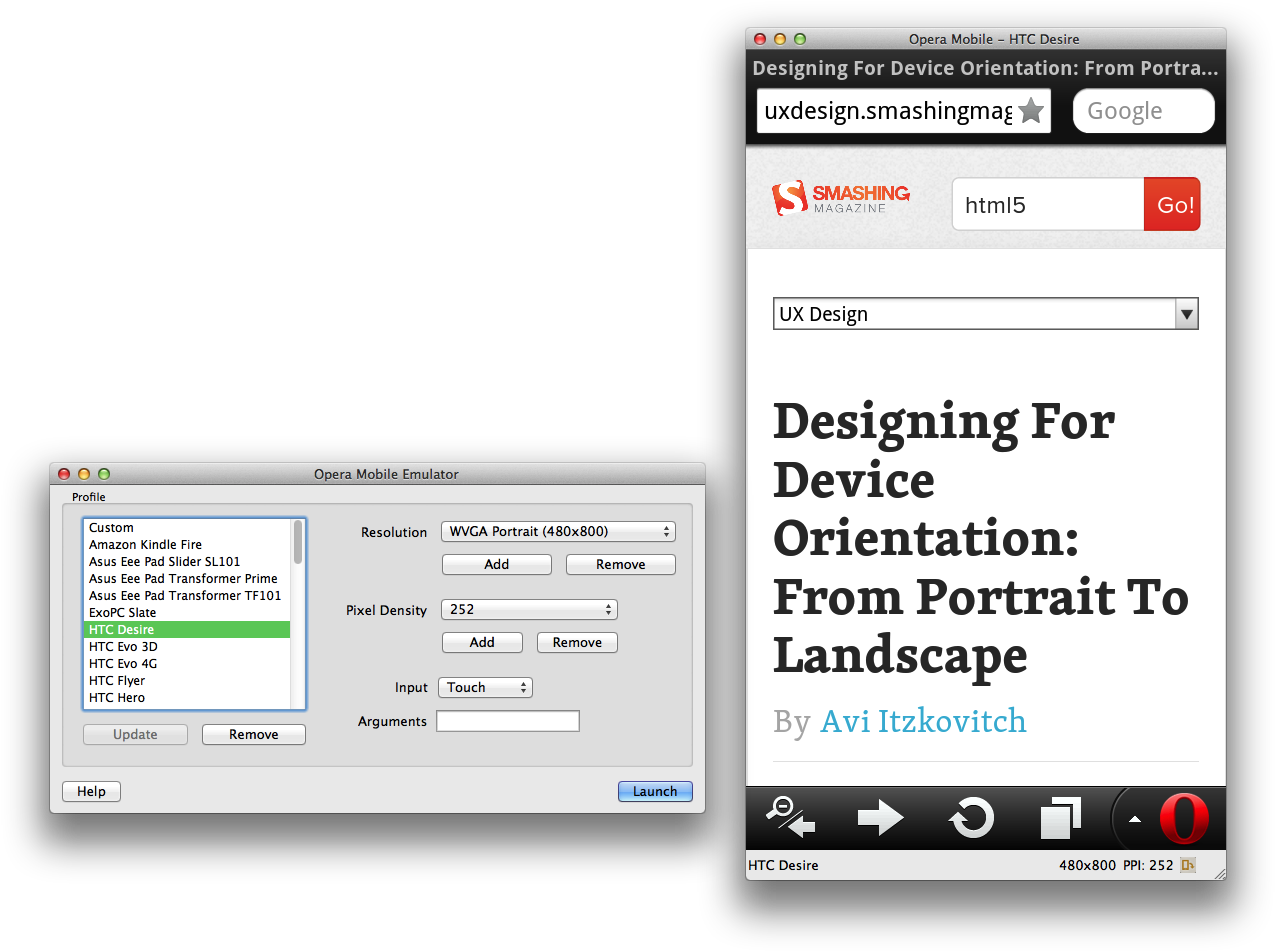Bookmark page with the star icon
The height and width of the screenshot is (951, 1275).
click(1031, 111)
